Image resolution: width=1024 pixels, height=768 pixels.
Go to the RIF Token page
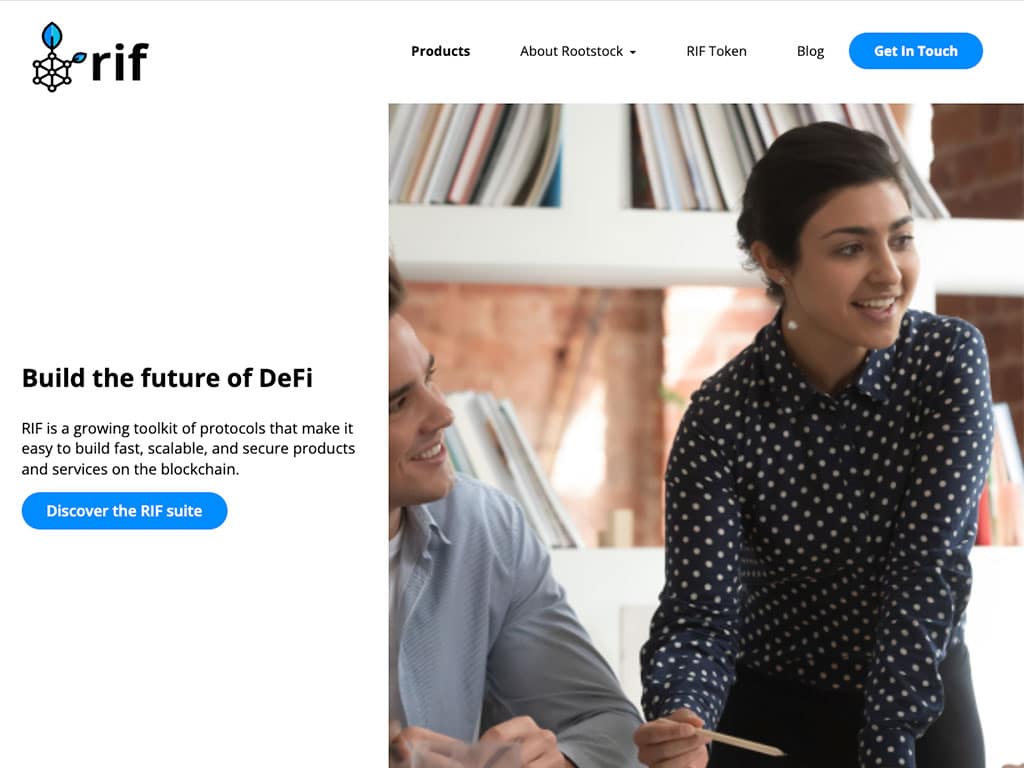coord(716,51)
